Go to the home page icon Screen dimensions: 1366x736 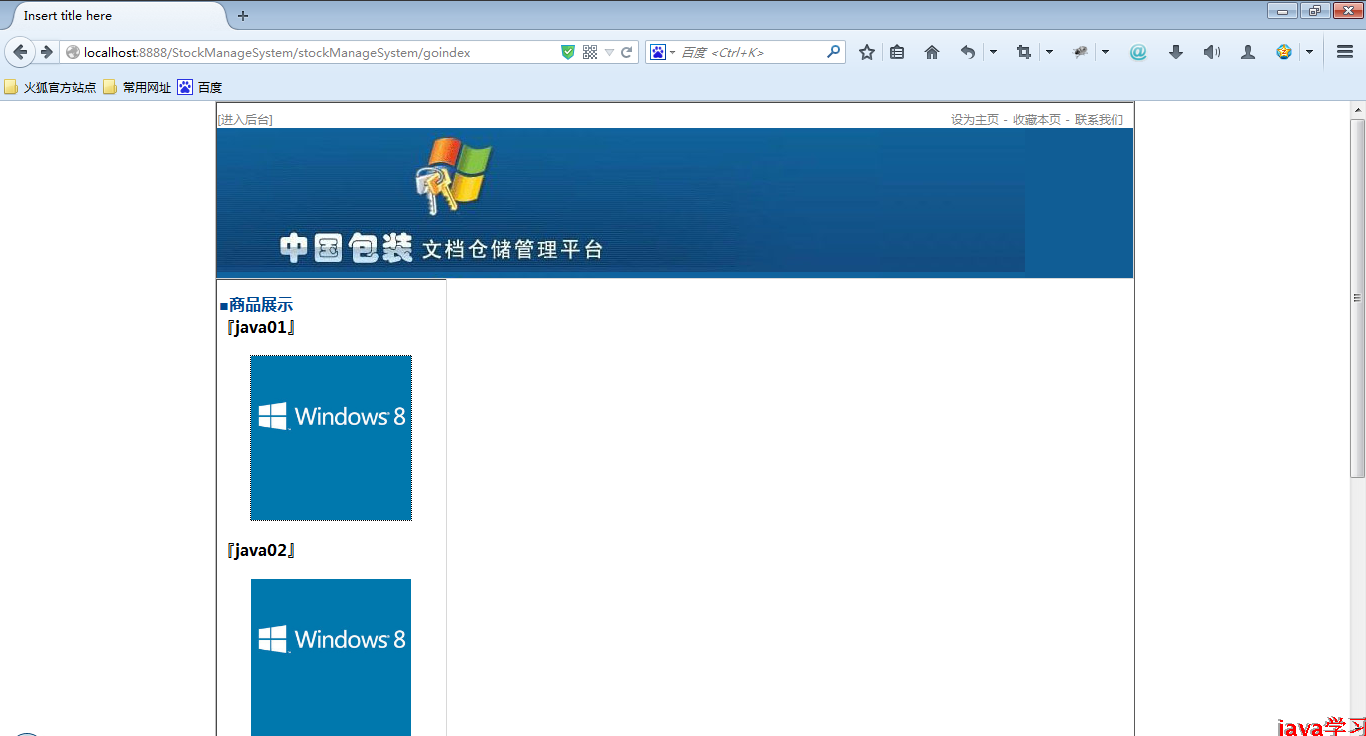[932, 52]
